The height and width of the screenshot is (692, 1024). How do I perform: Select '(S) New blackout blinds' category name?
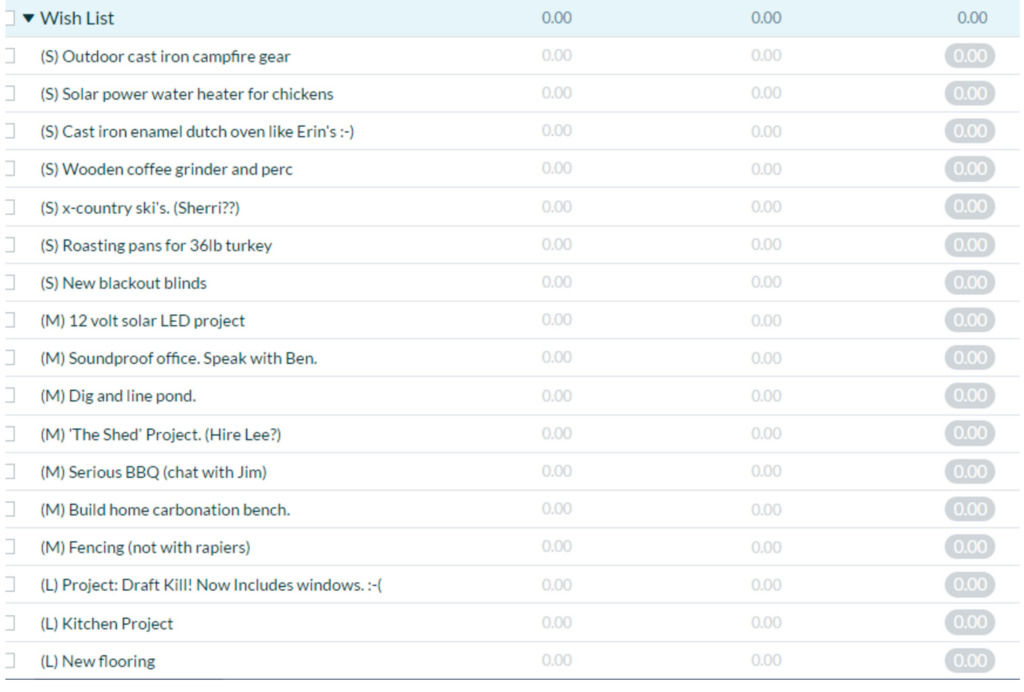(x=123, y=283)
